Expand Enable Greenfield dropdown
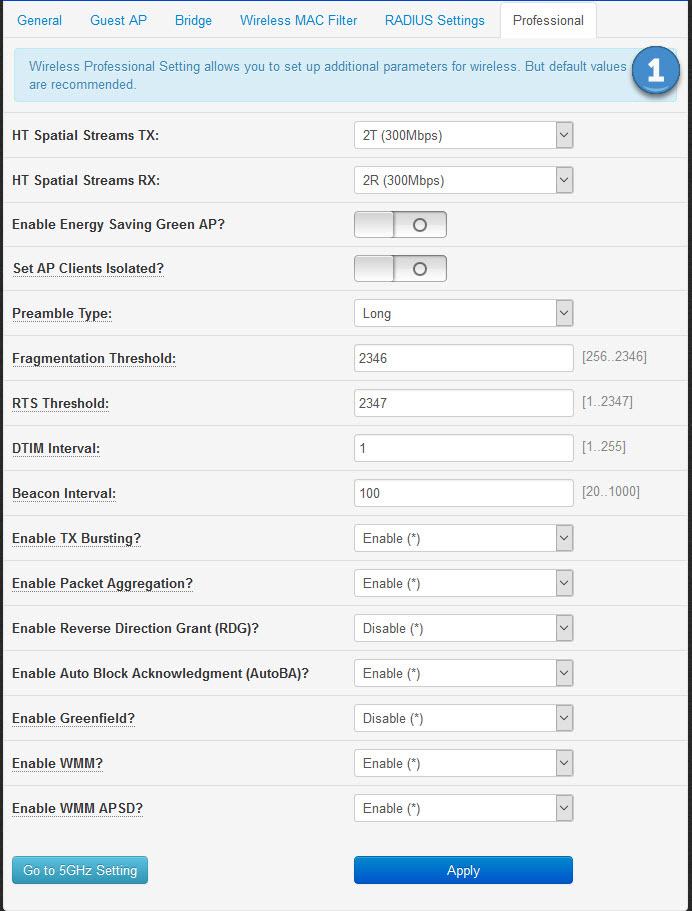This screenshot has width=692, height=911. [x=464, y=718]
